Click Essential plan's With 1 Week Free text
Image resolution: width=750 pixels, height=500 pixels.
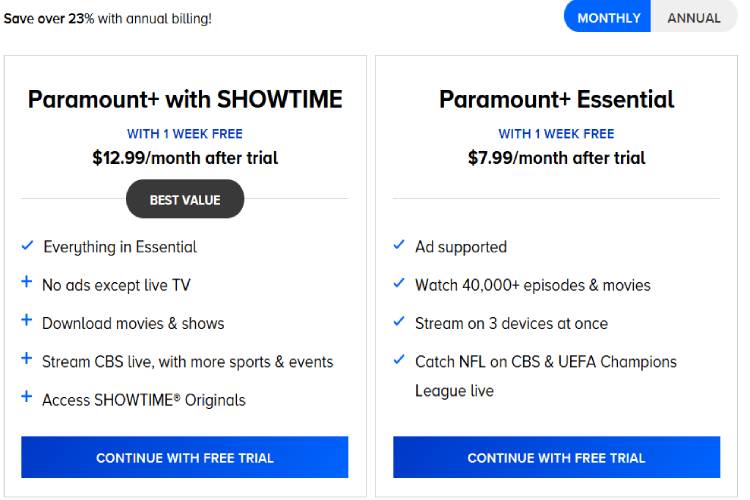556,134
